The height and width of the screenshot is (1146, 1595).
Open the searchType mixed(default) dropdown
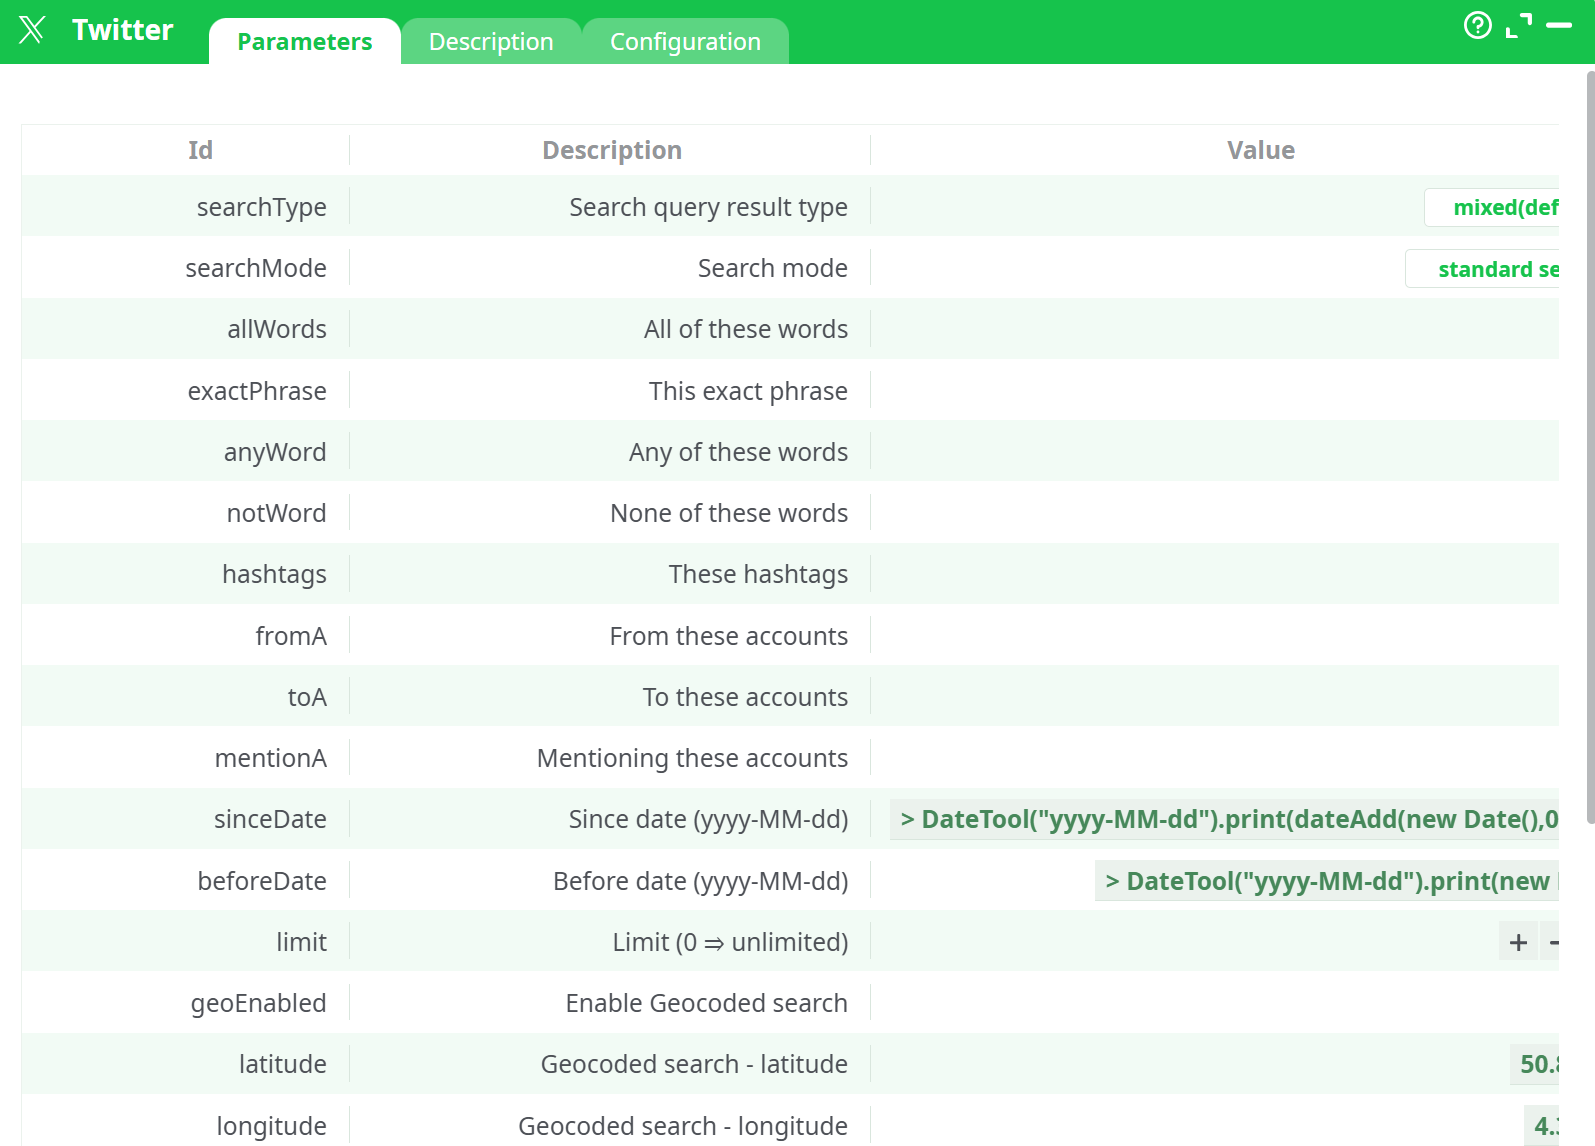point(1491,207)
